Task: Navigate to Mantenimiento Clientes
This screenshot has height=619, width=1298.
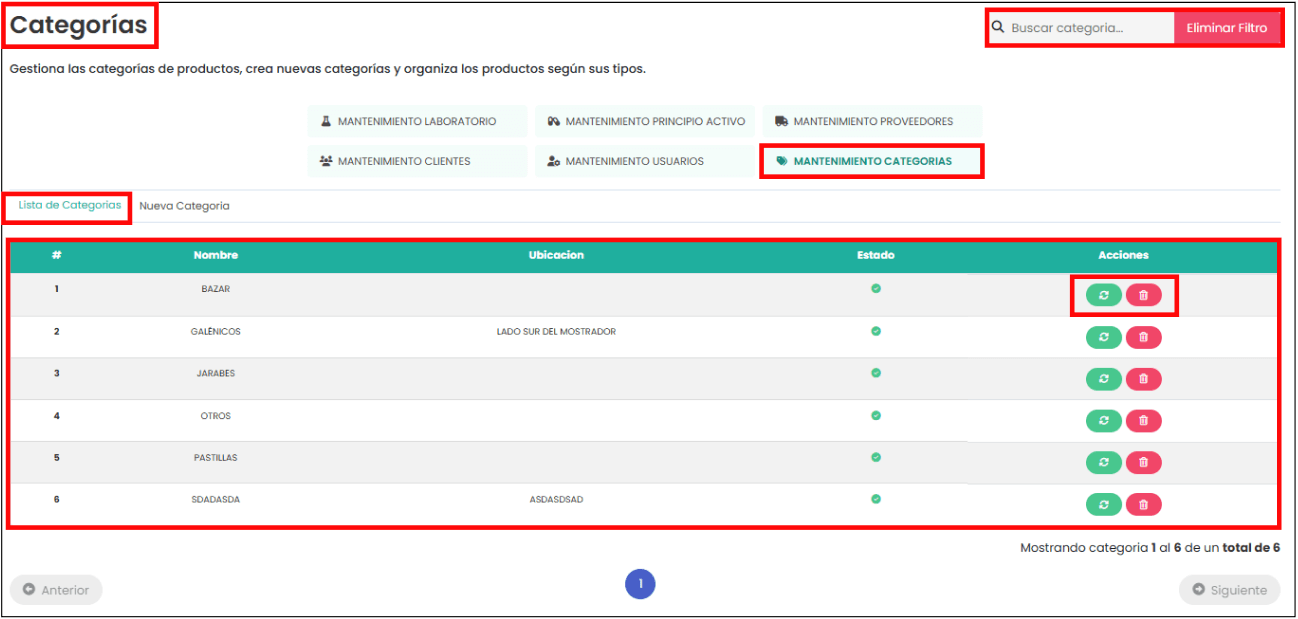Action: pos(417,161)
